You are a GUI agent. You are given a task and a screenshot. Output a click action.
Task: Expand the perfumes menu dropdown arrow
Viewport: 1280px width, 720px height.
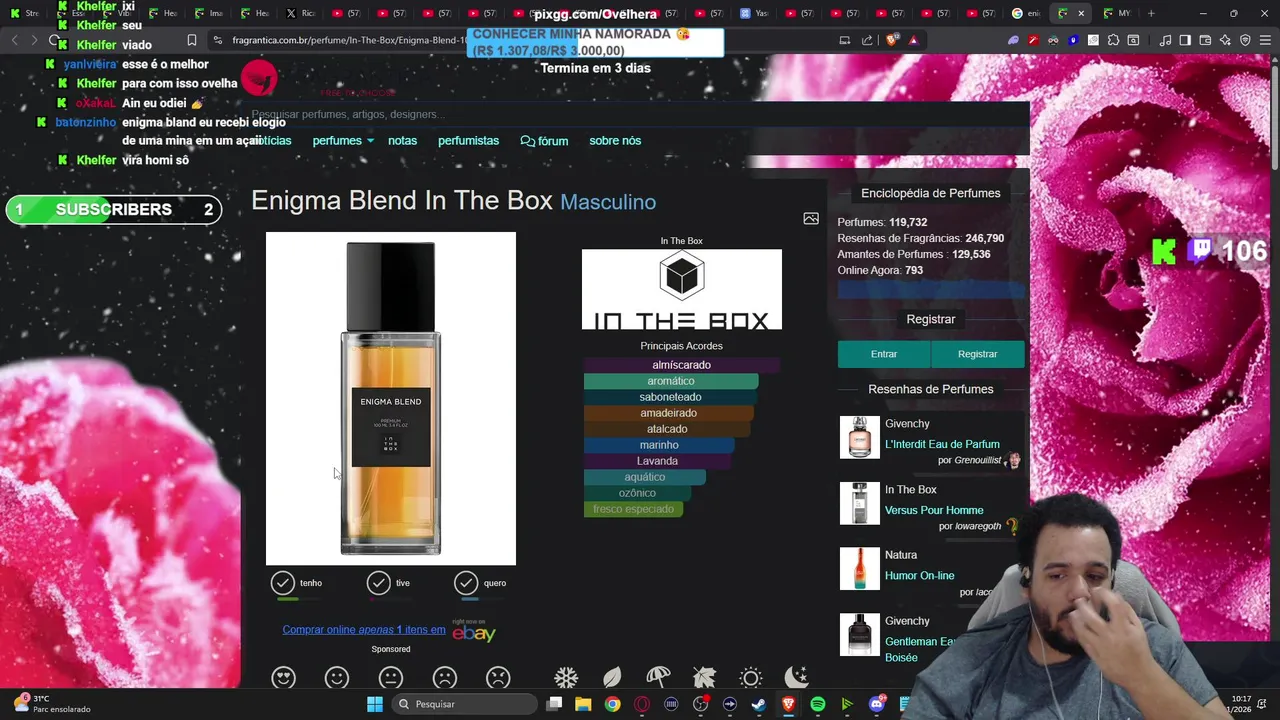pos(370,141)
